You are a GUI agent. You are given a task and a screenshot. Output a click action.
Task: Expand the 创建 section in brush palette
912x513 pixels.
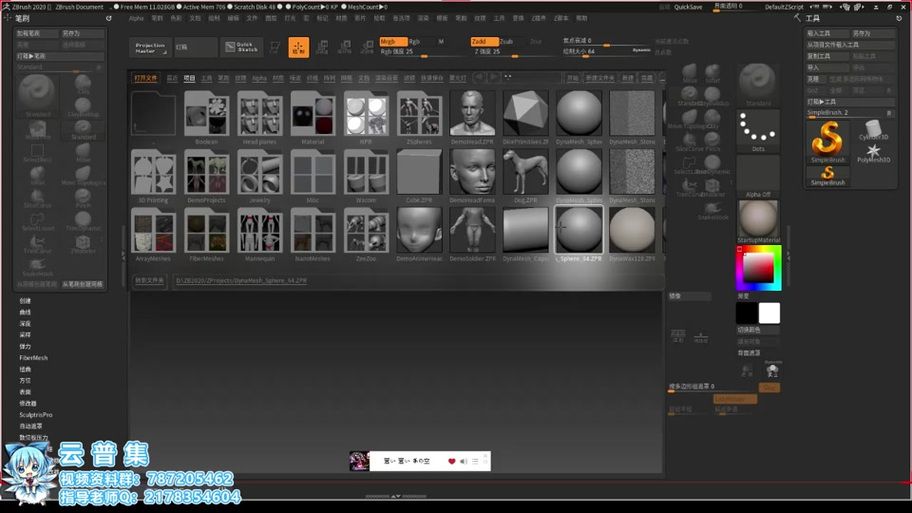point(25,301)
